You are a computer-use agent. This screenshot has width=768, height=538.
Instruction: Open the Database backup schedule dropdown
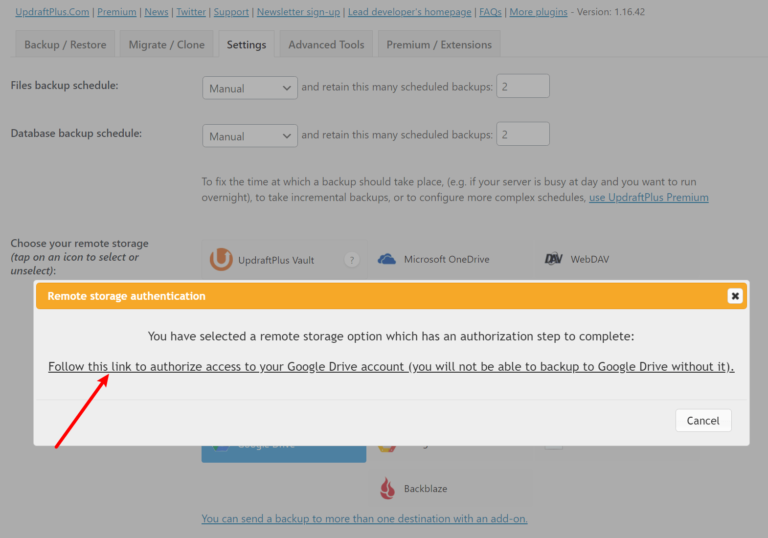pyautogui.click(x=250, y=136)
